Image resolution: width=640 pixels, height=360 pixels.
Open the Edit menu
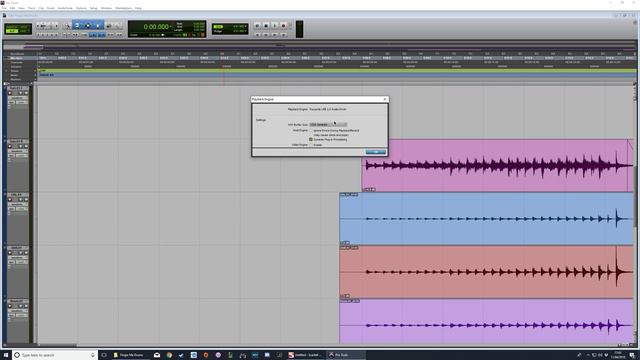(x=12, y=8)
